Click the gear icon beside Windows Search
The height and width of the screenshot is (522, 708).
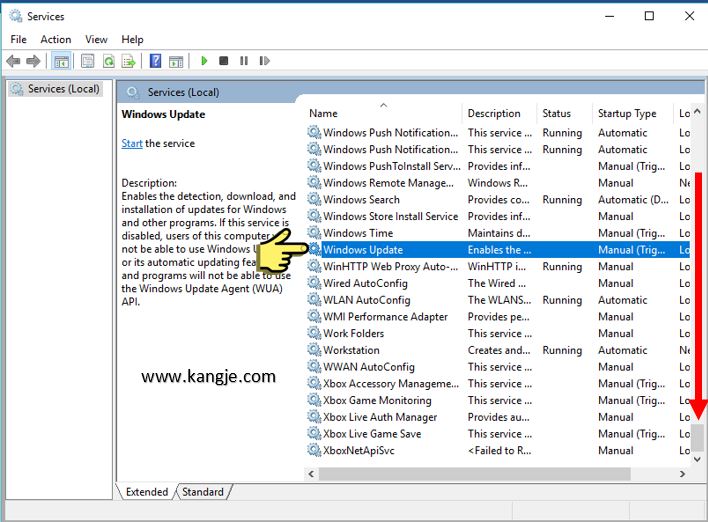[x=314, y=199]
